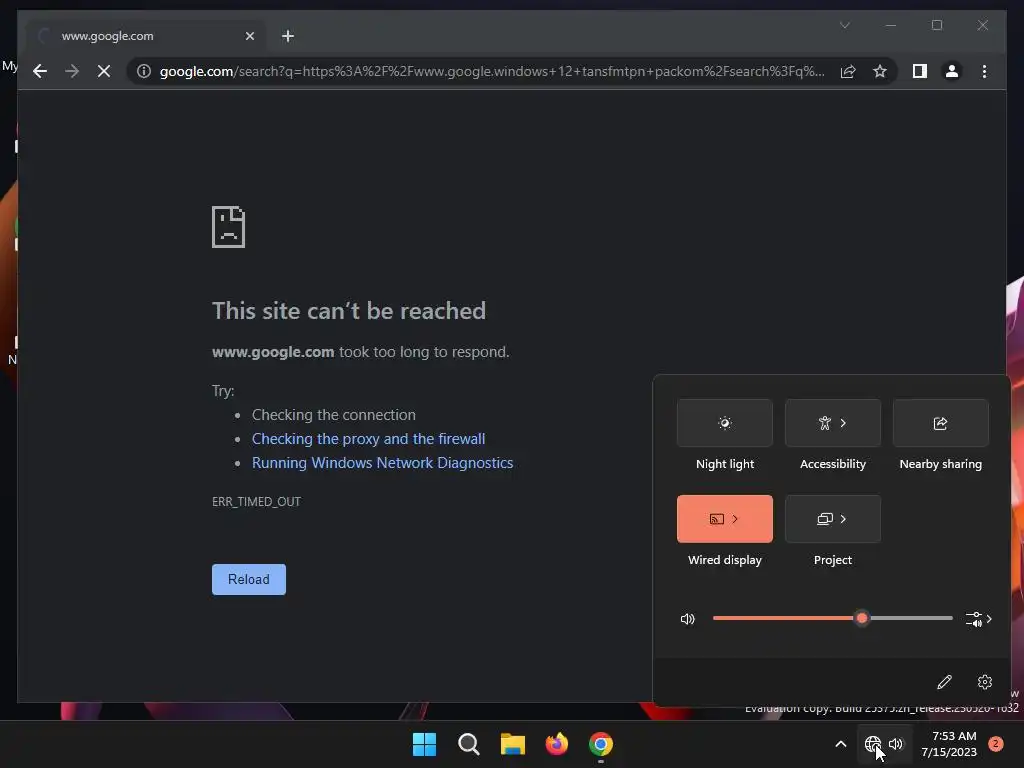The image size is (1024, 768).
Task: Show hidden tray icons chevron
Action: coord(840,744)
